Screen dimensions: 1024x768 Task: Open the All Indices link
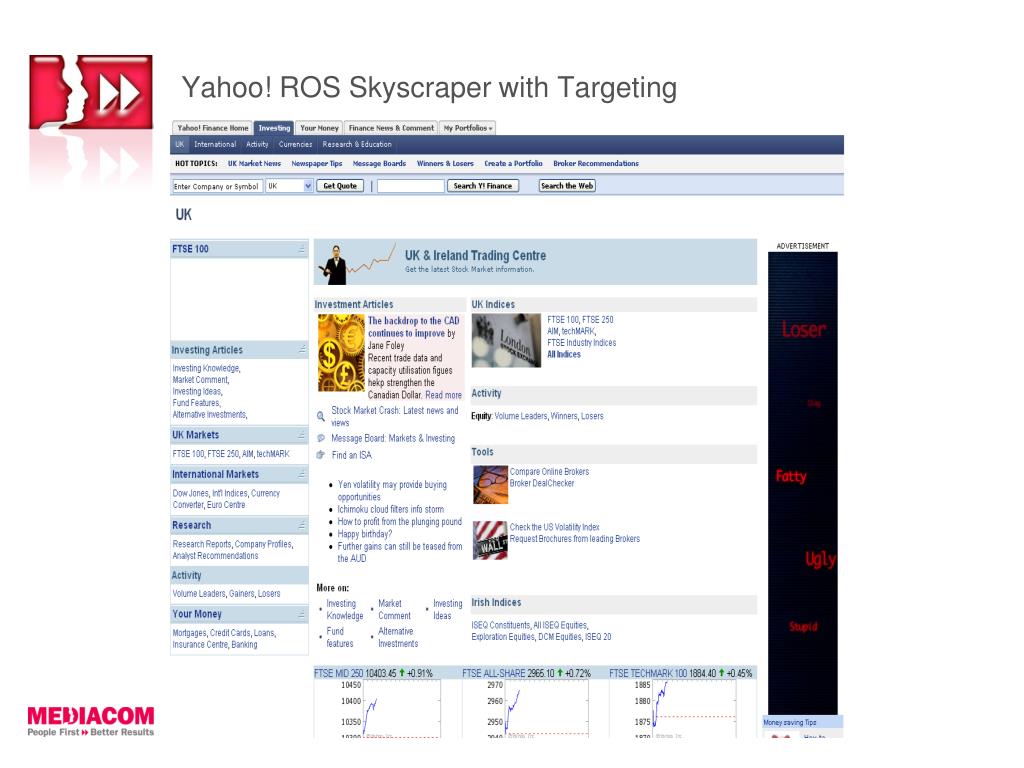pyautogui.click(x=564, y=354)
